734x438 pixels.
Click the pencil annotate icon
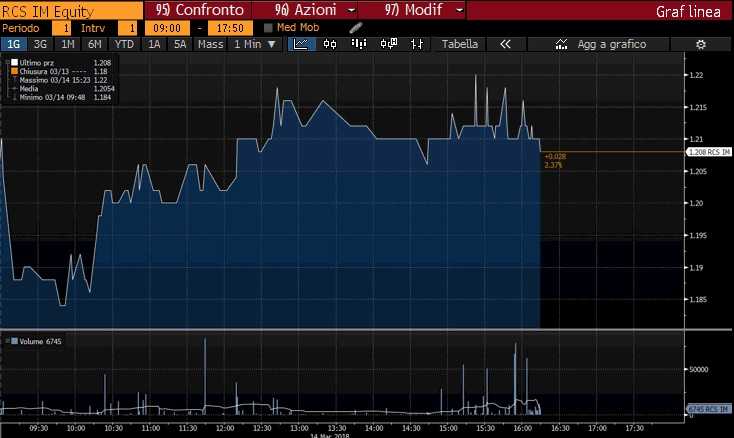click(356, 28)
